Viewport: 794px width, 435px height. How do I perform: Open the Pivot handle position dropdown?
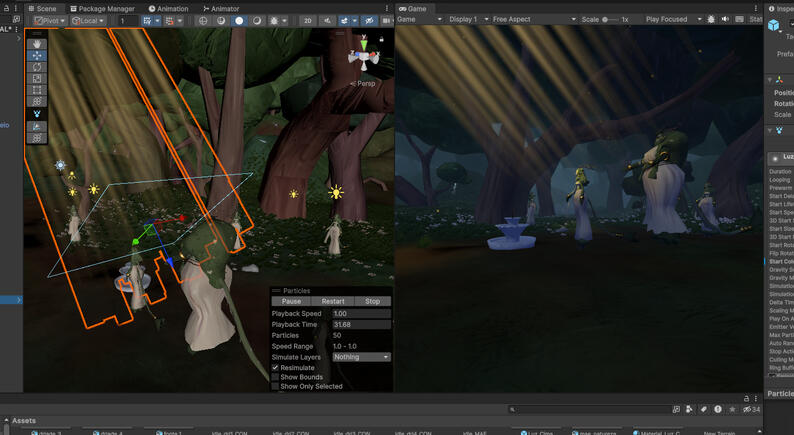coord(50,21)
